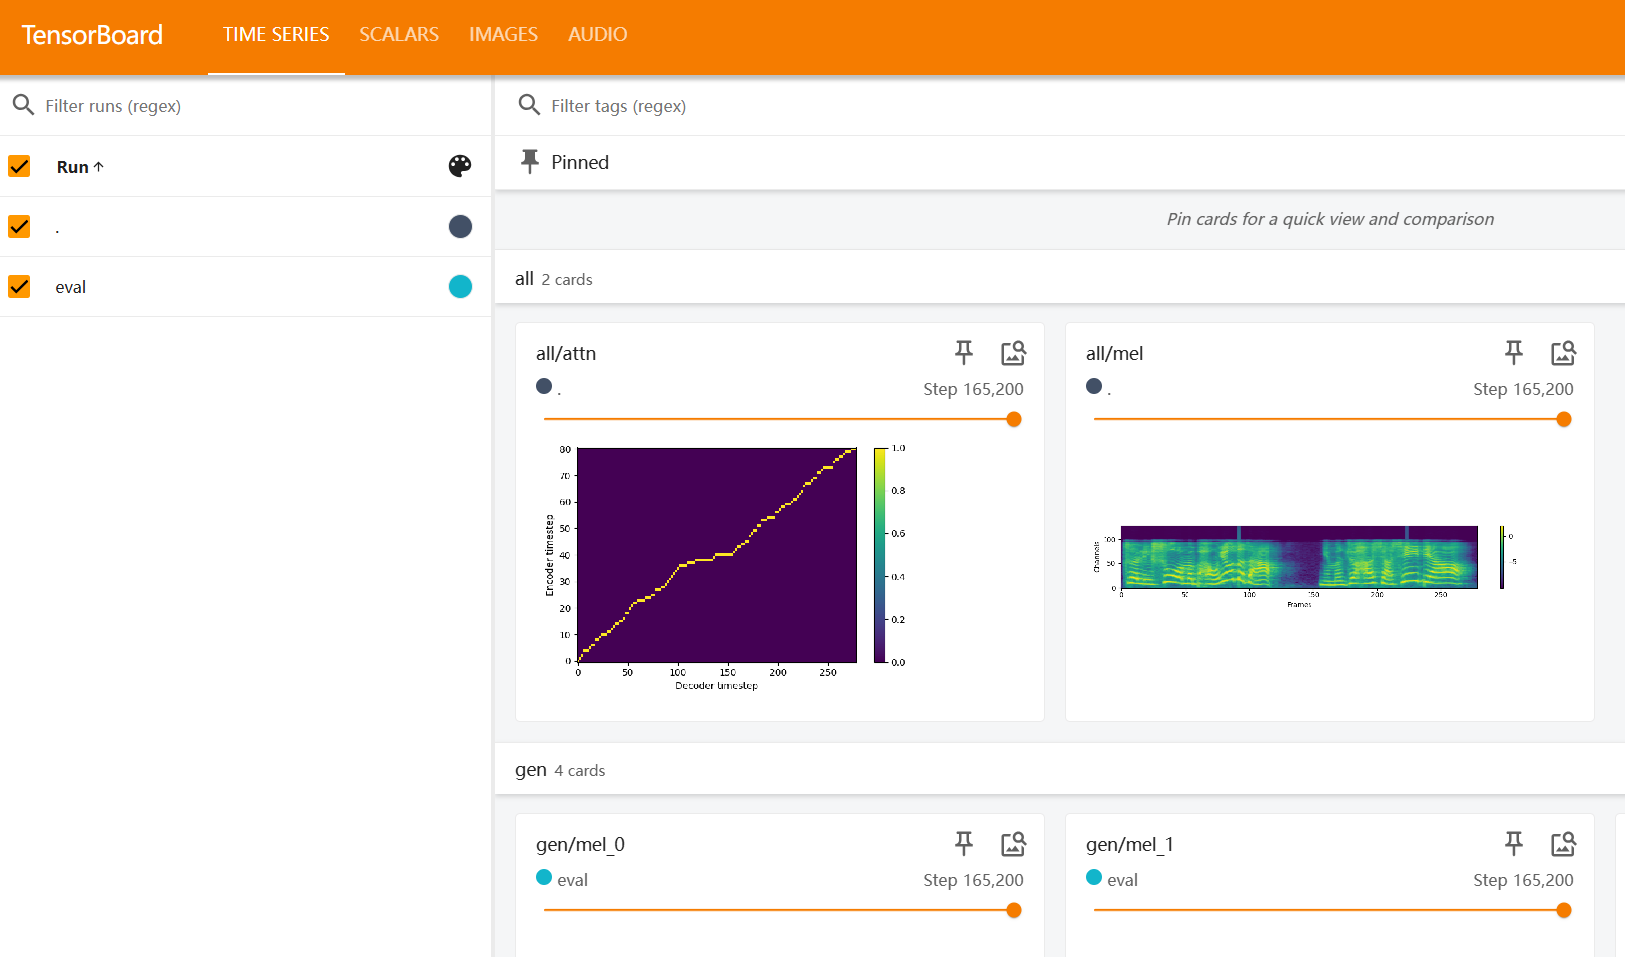
Task: Click the eval run label on gen/mel_0
Action: [x=572, y=880]
